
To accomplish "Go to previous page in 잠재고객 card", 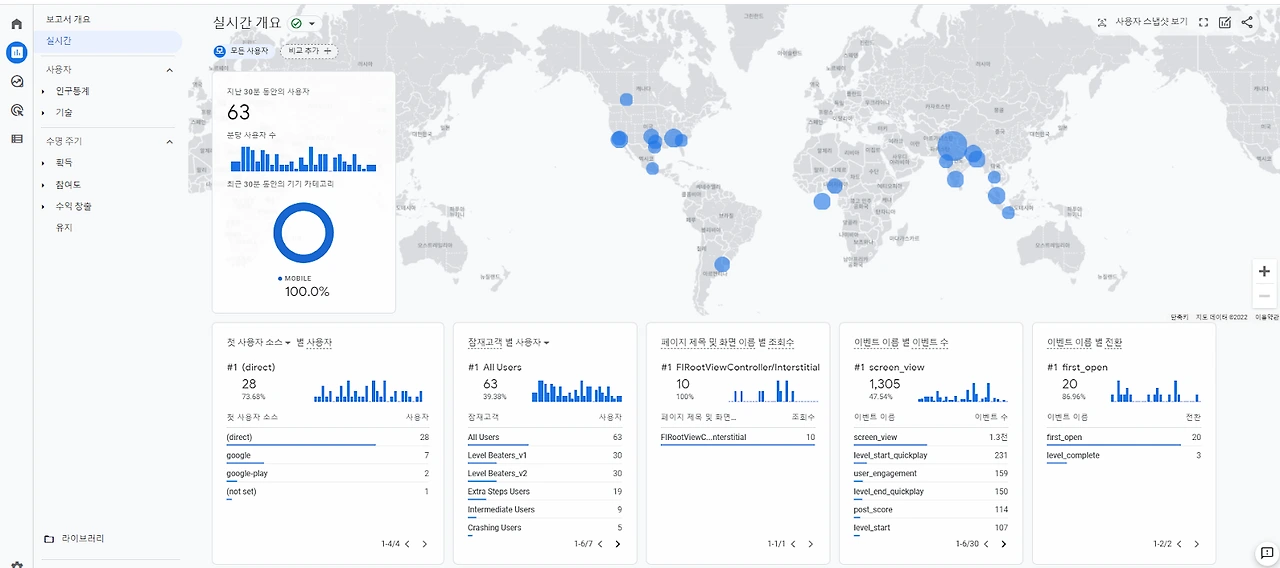I will pos(600,544).
